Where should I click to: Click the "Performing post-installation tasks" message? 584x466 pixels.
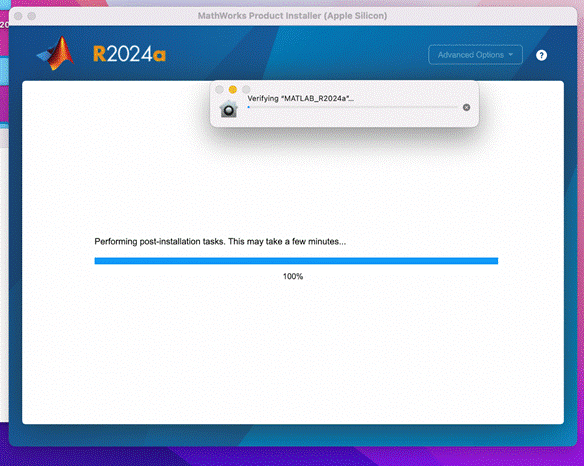(x=220, y=241)
